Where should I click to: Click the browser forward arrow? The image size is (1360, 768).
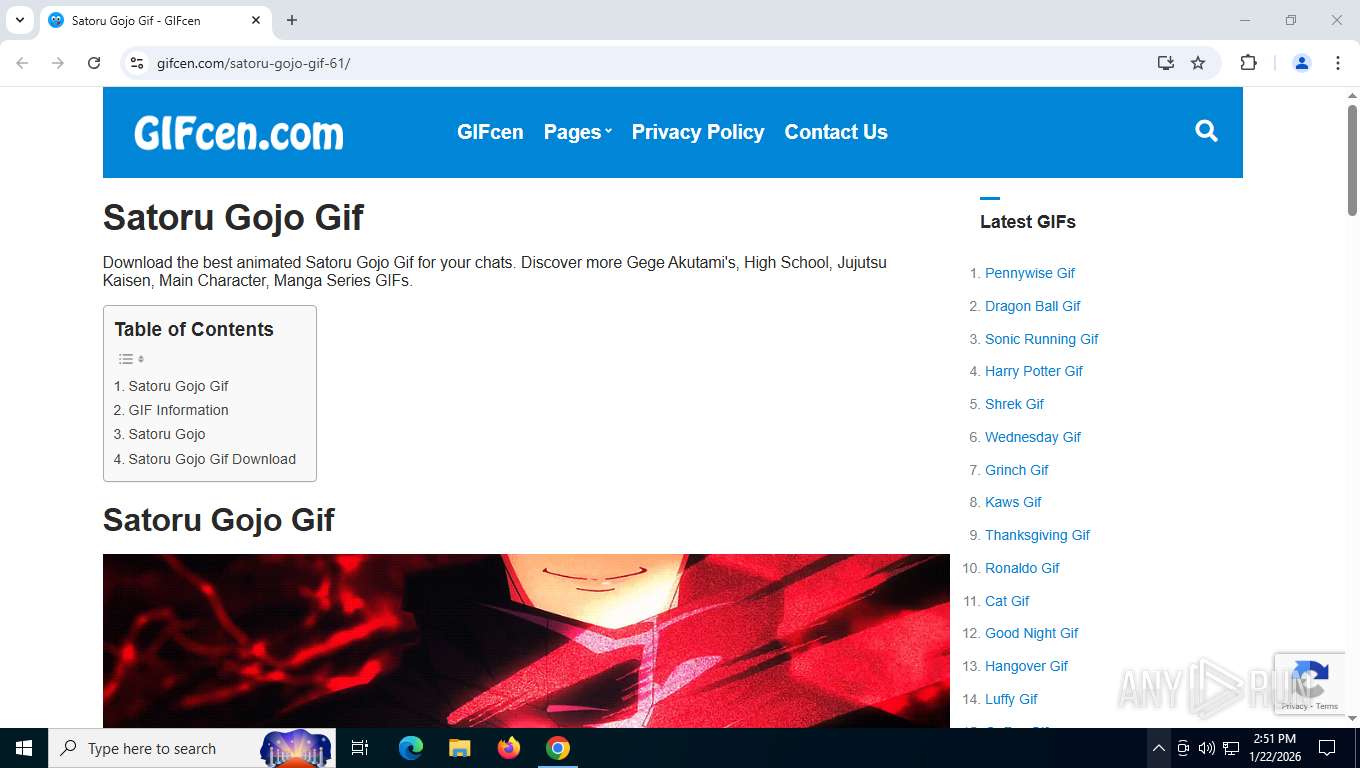(58, 63)
